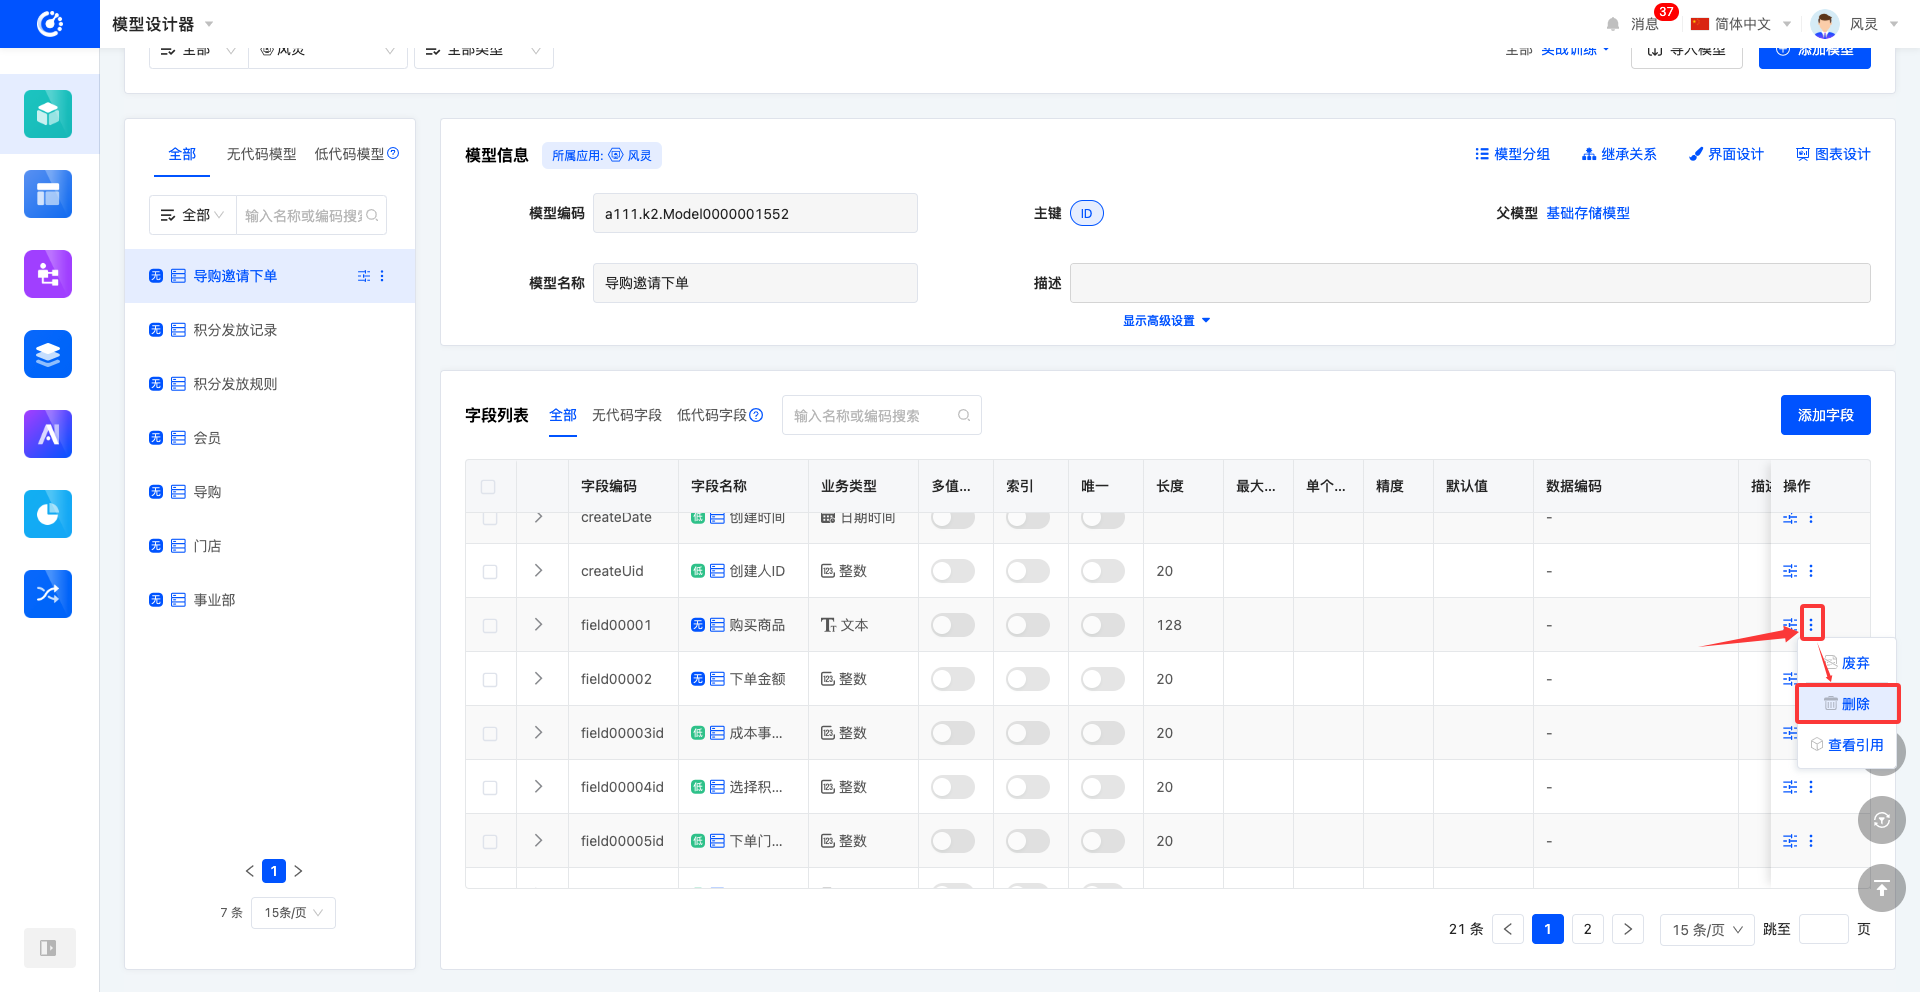
Task: Choose 删除 from the popup menu
Action: [x=1847, y=704]
